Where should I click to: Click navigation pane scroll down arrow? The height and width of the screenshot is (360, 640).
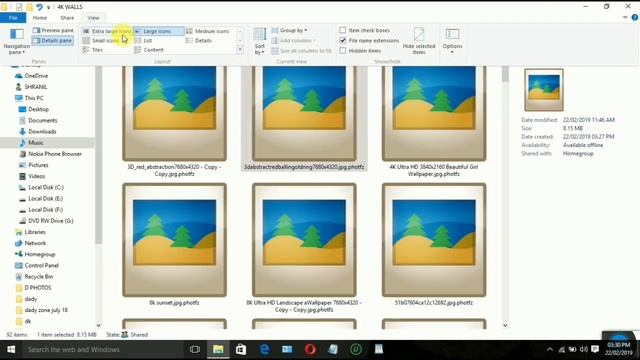[98, 325]
